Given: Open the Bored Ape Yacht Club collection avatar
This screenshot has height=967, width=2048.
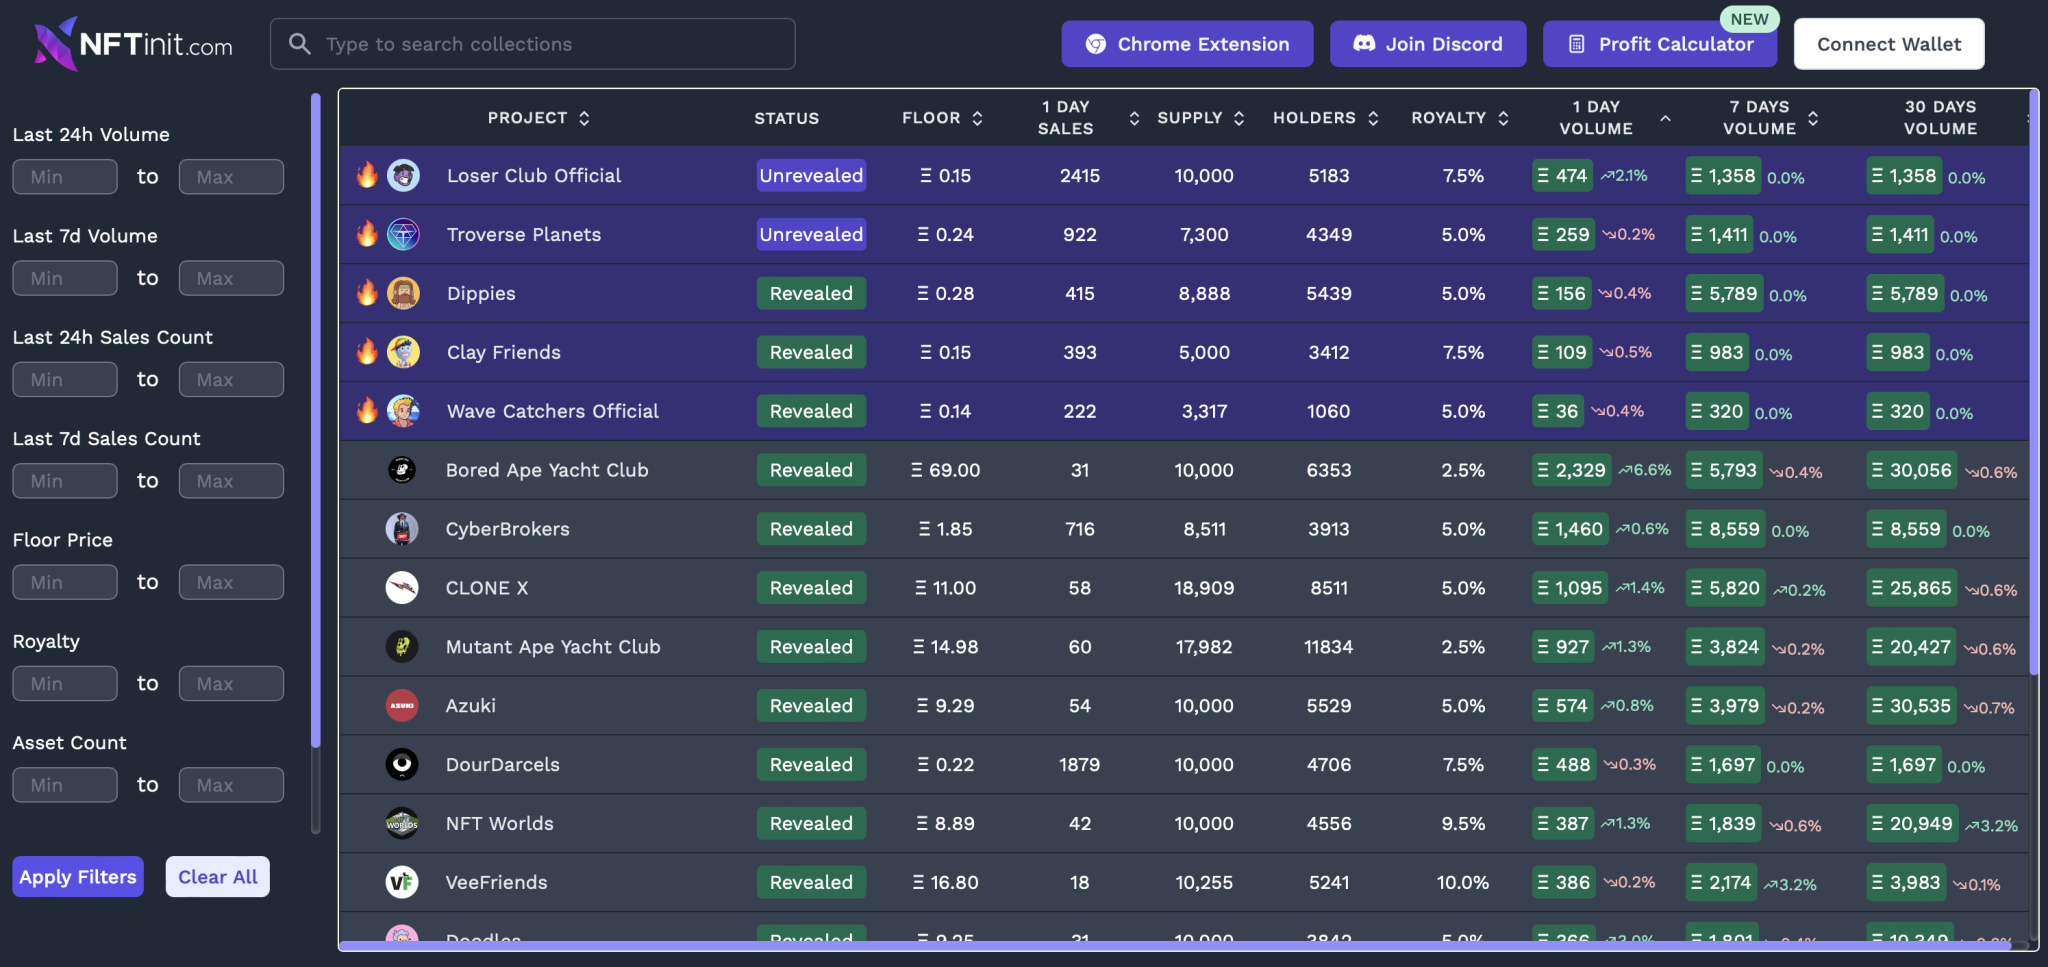Looking at the screenshot, I should point(402,469).
